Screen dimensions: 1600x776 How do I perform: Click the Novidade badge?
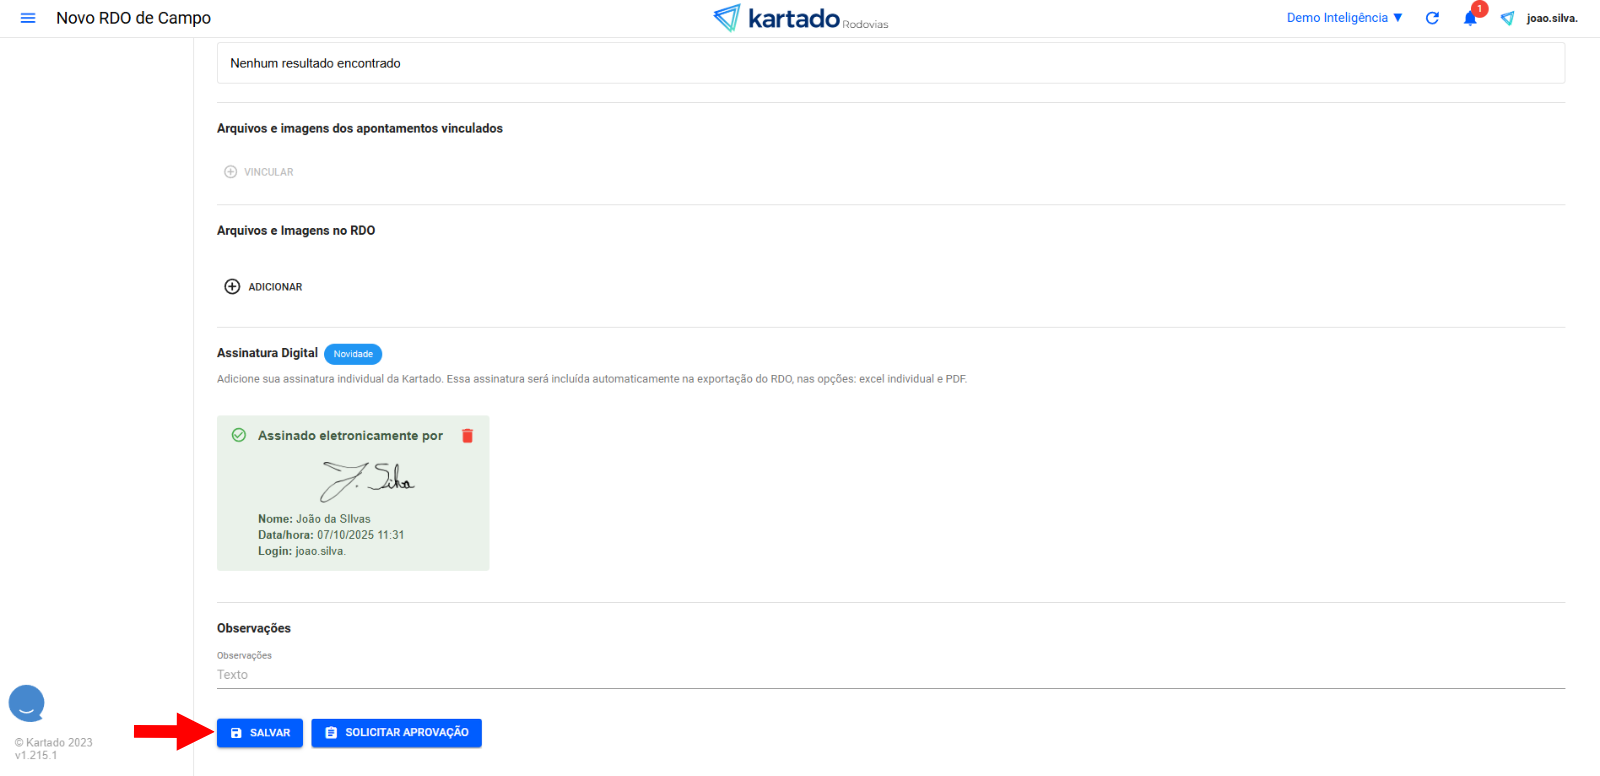click(353, 354)
